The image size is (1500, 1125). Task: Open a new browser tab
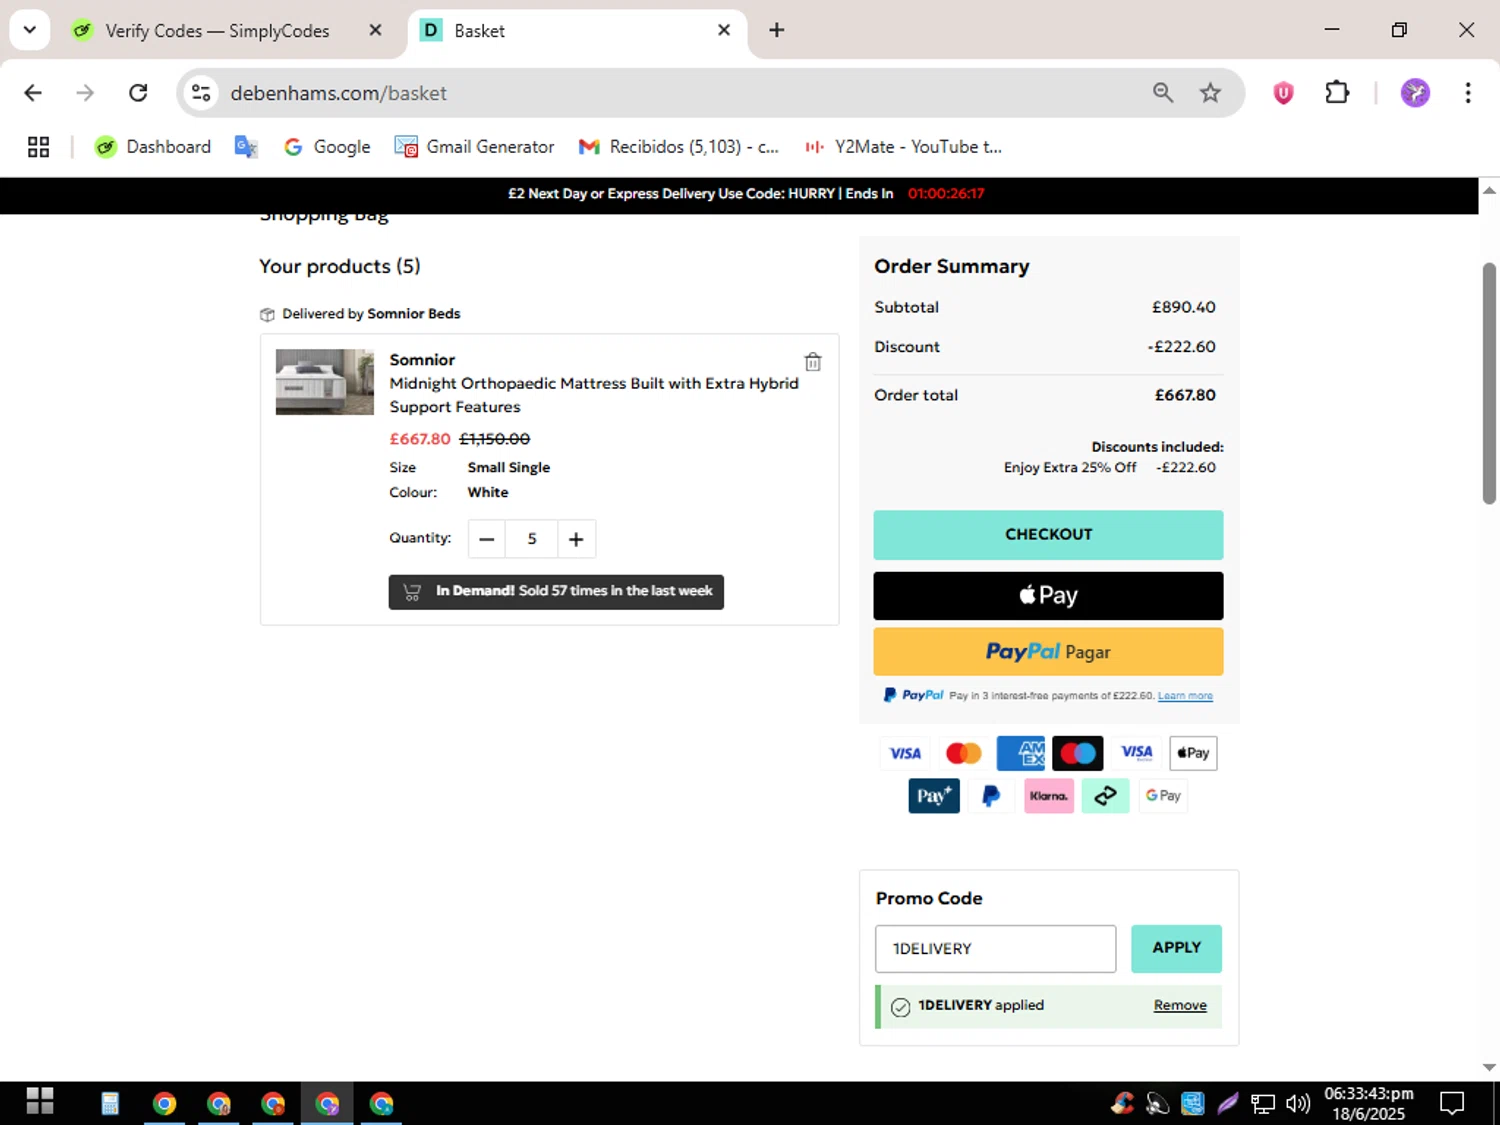pos(776,30)
